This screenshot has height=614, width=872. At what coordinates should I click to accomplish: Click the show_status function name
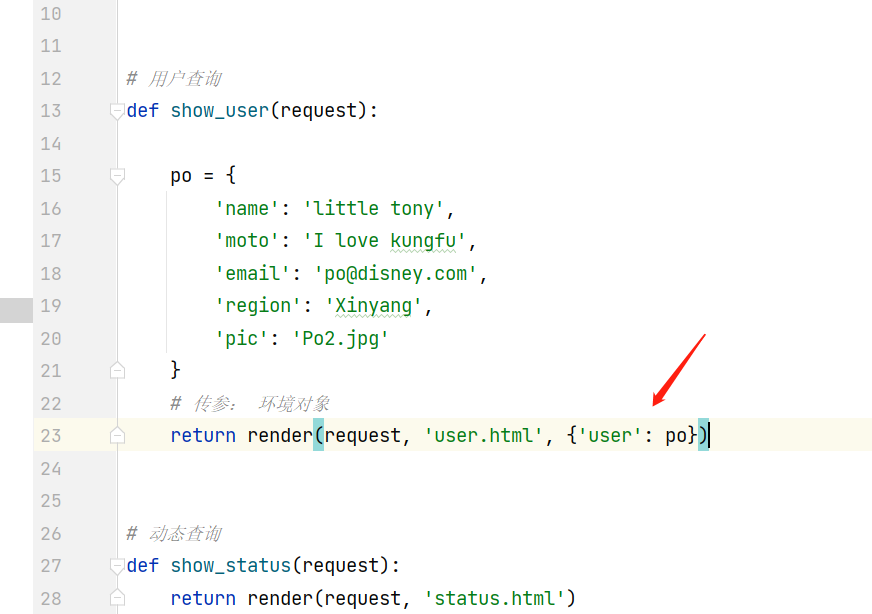point(231,566)
